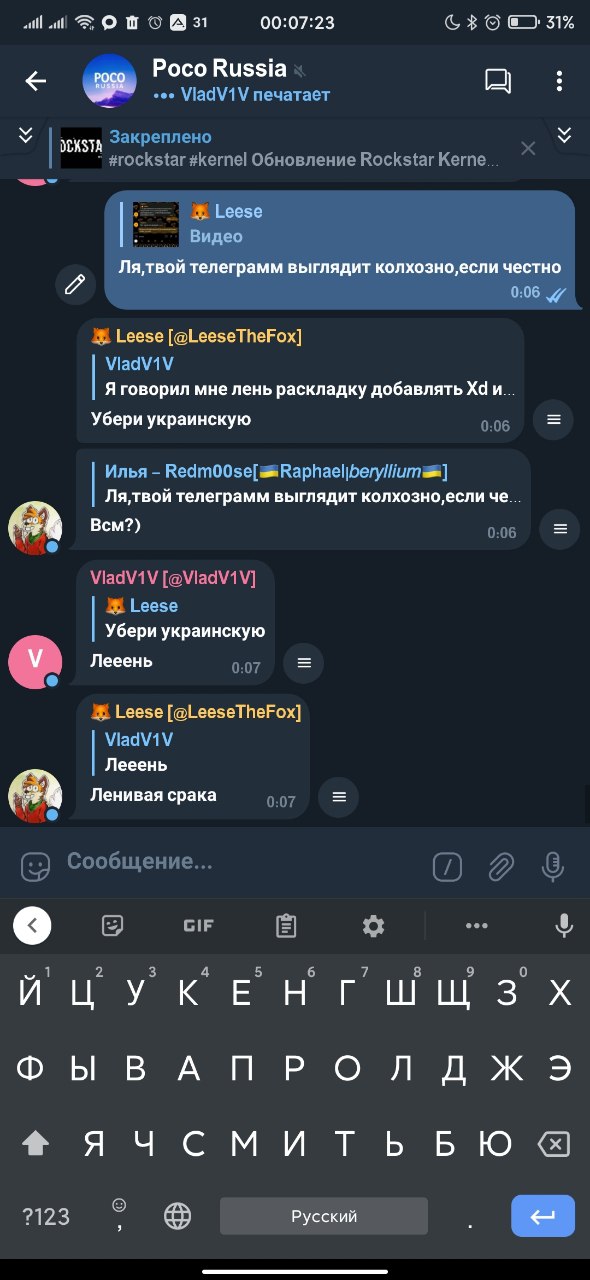Open keyboard clipboard panel
Image resolution: width=590 pixels, height=1280 pixels.
286,926
